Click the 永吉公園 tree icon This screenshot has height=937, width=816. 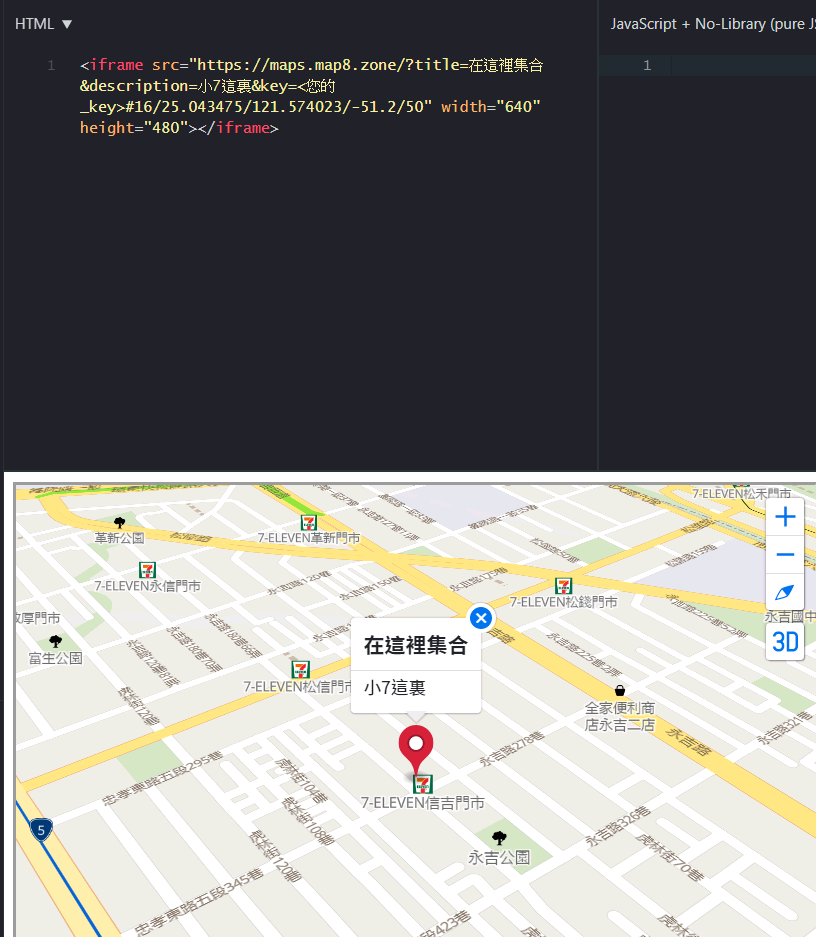point(499,838)
